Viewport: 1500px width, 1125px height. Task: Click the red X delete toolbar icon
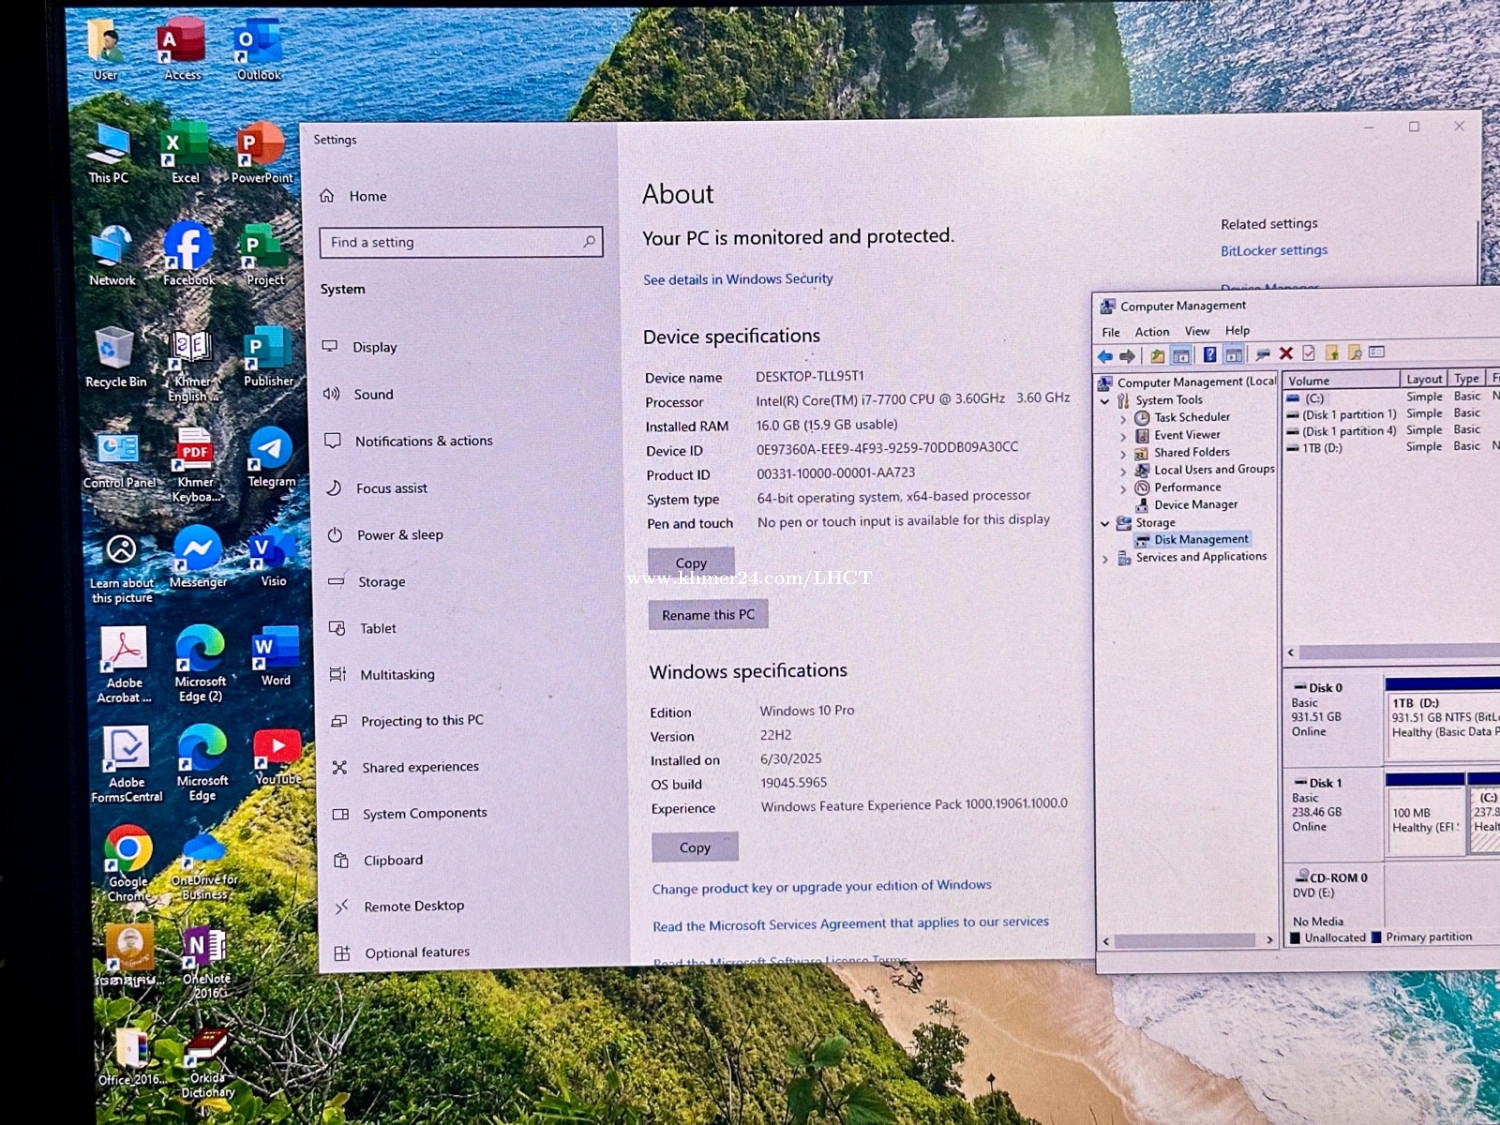tap(1286, 354)
